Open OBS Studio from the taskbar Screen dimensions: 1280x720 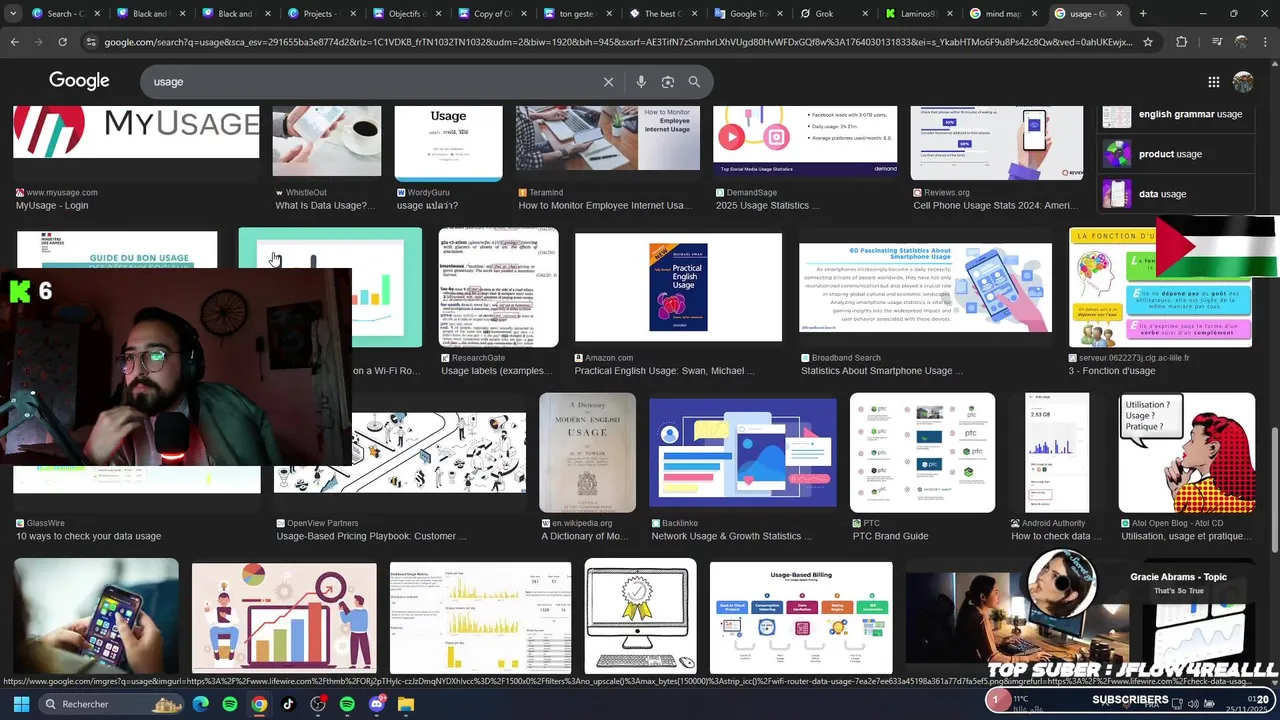318,704
